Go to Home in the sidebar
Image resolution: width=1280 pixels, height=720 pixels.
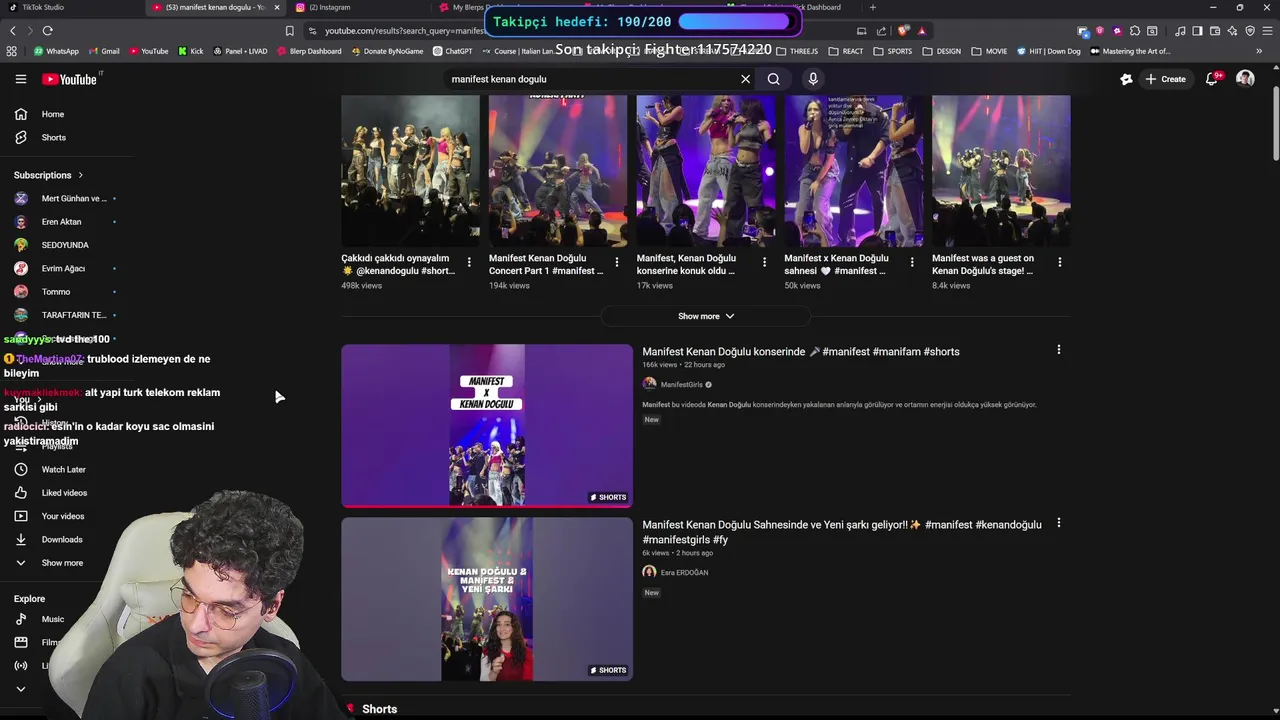coord(52,114)
